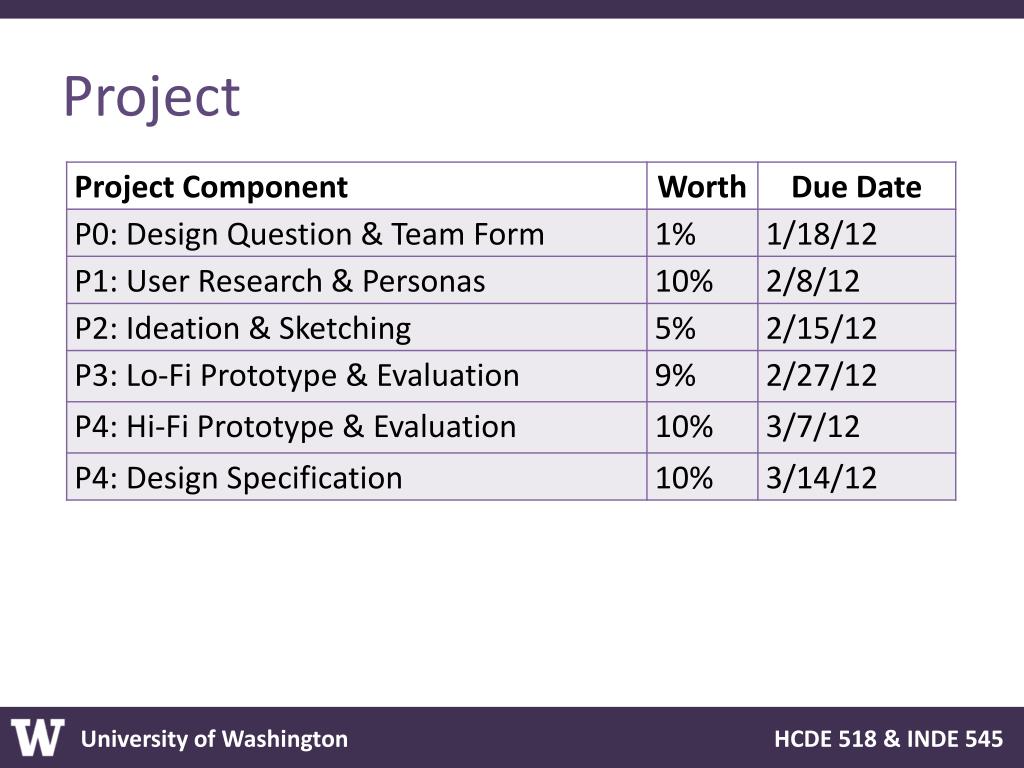The image size is (1024, 768).
Task: Click "P4: Hi-Fi Prototype & Evaluation" cell
Action: (296, 426)
